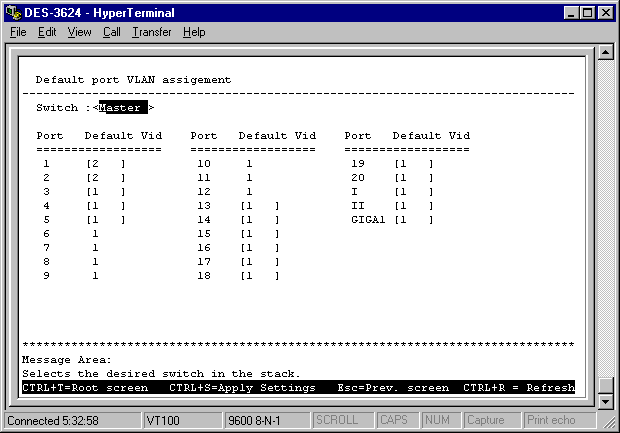Open the View menu
Image resolution: width=620 pixels, height=433 pixels.
pos(79,32)
